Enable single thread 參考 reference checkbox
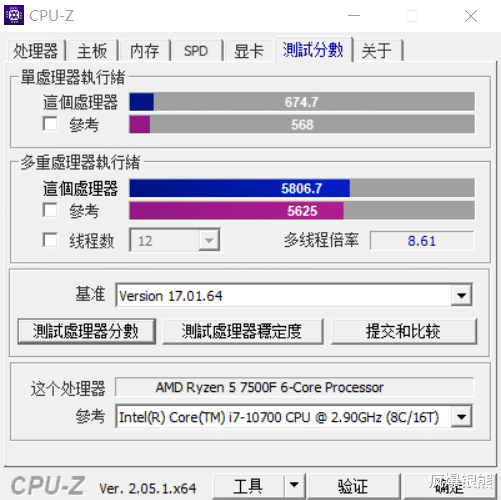This screenshot has height=500, width=501. (50, 124)
